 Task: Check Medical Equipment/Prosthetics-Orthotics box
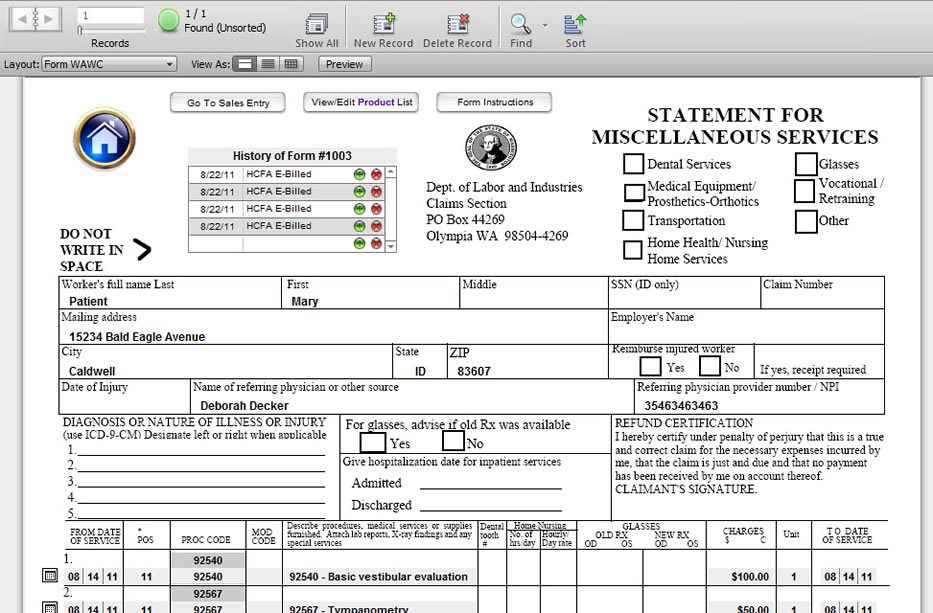click(x=634, y=192)
